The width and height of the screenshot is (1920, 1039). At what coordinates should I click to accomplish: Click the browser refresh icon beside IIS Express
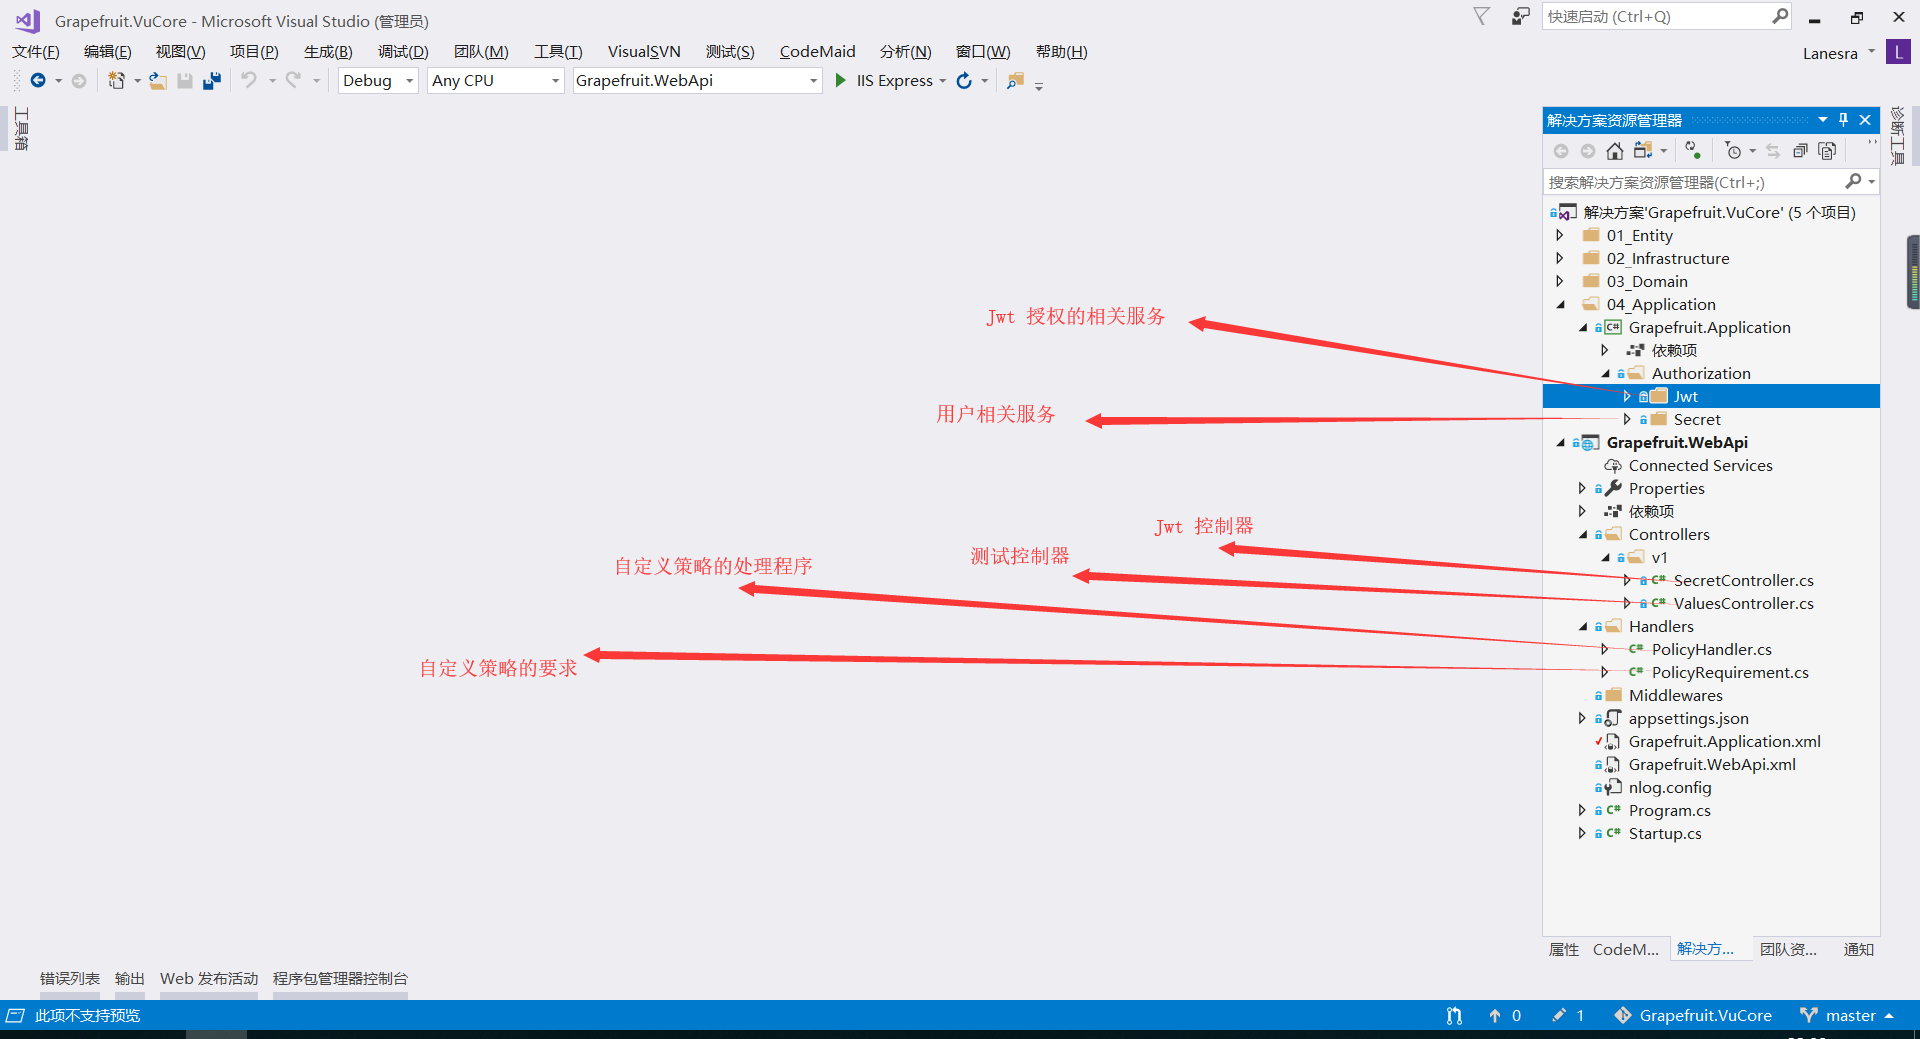click(964, 81)
